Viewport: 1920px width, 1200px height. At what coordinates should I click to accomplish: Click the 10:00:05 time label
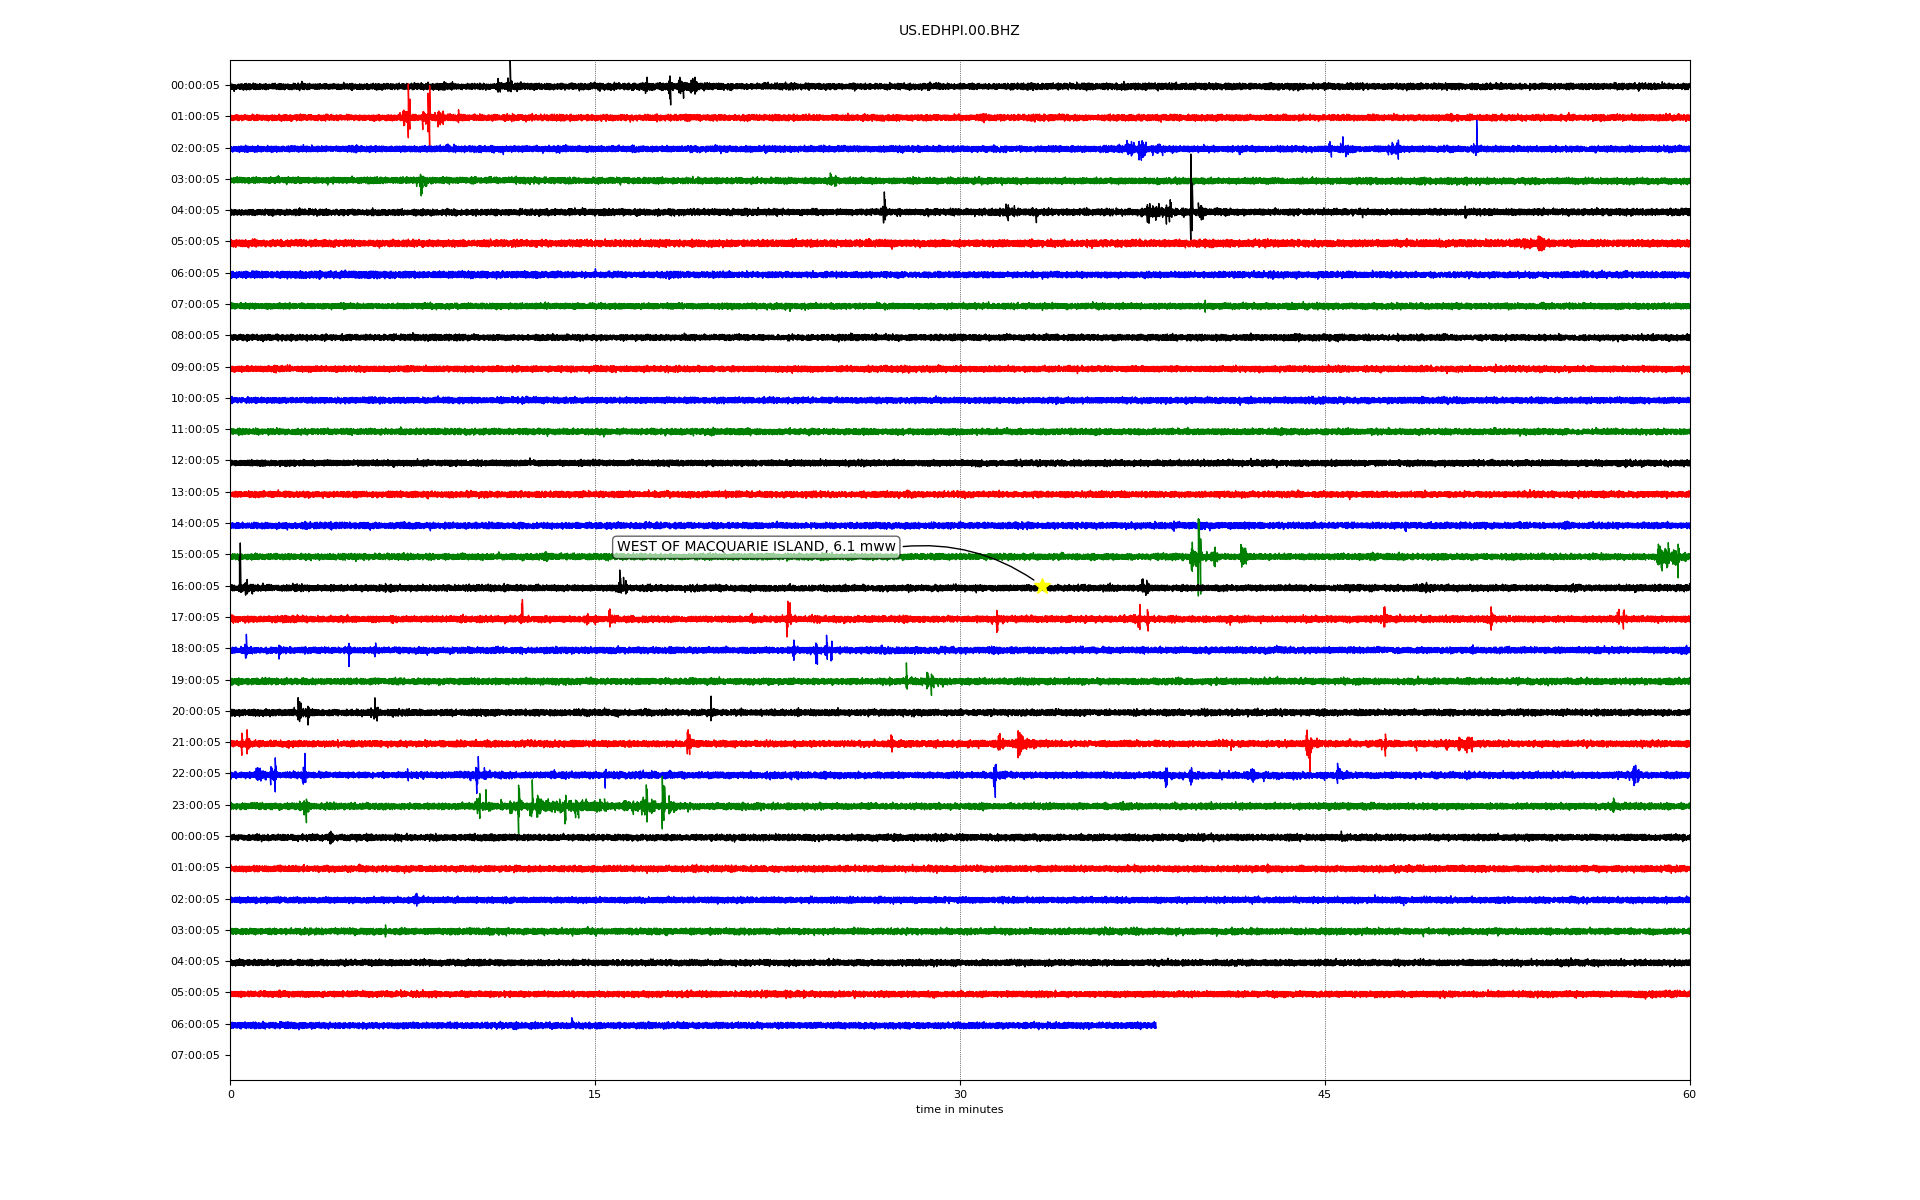(x=195, y=399)
